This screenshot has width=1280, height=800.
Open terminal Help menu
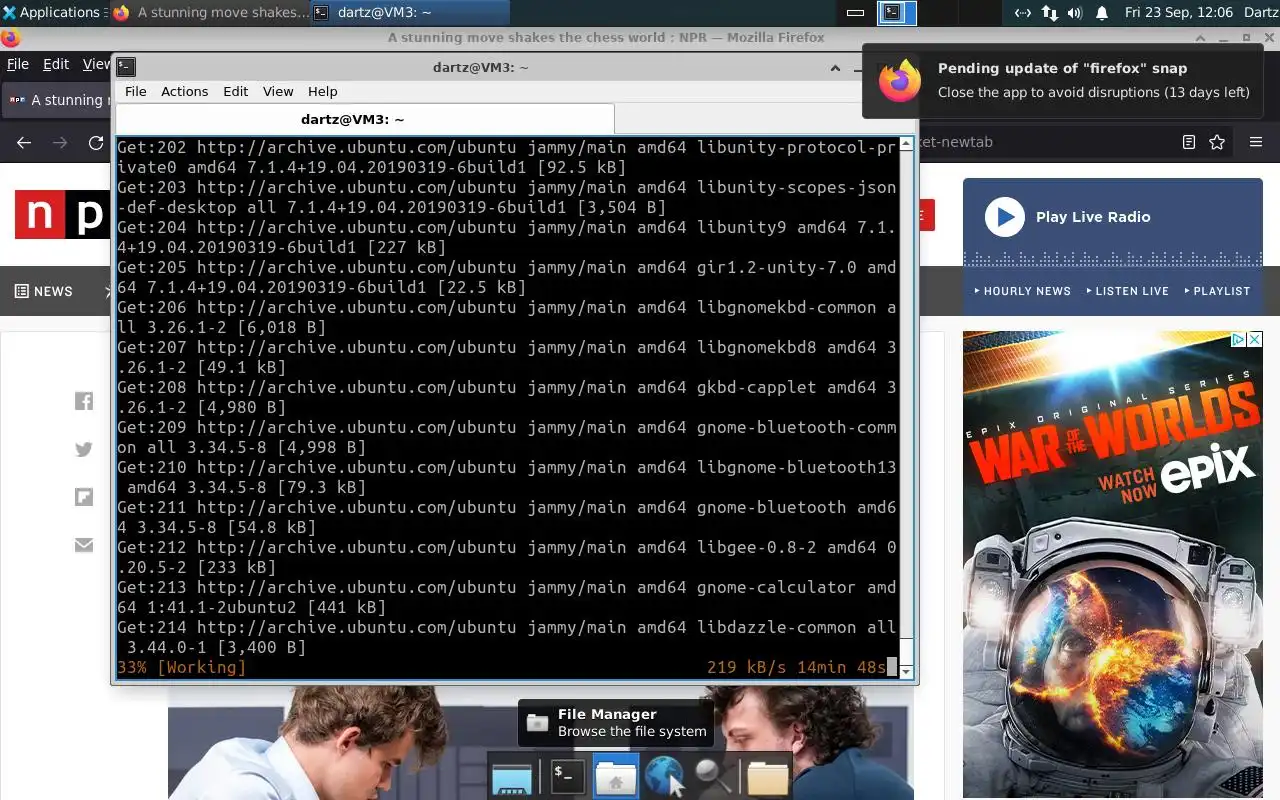pos(322,91)
